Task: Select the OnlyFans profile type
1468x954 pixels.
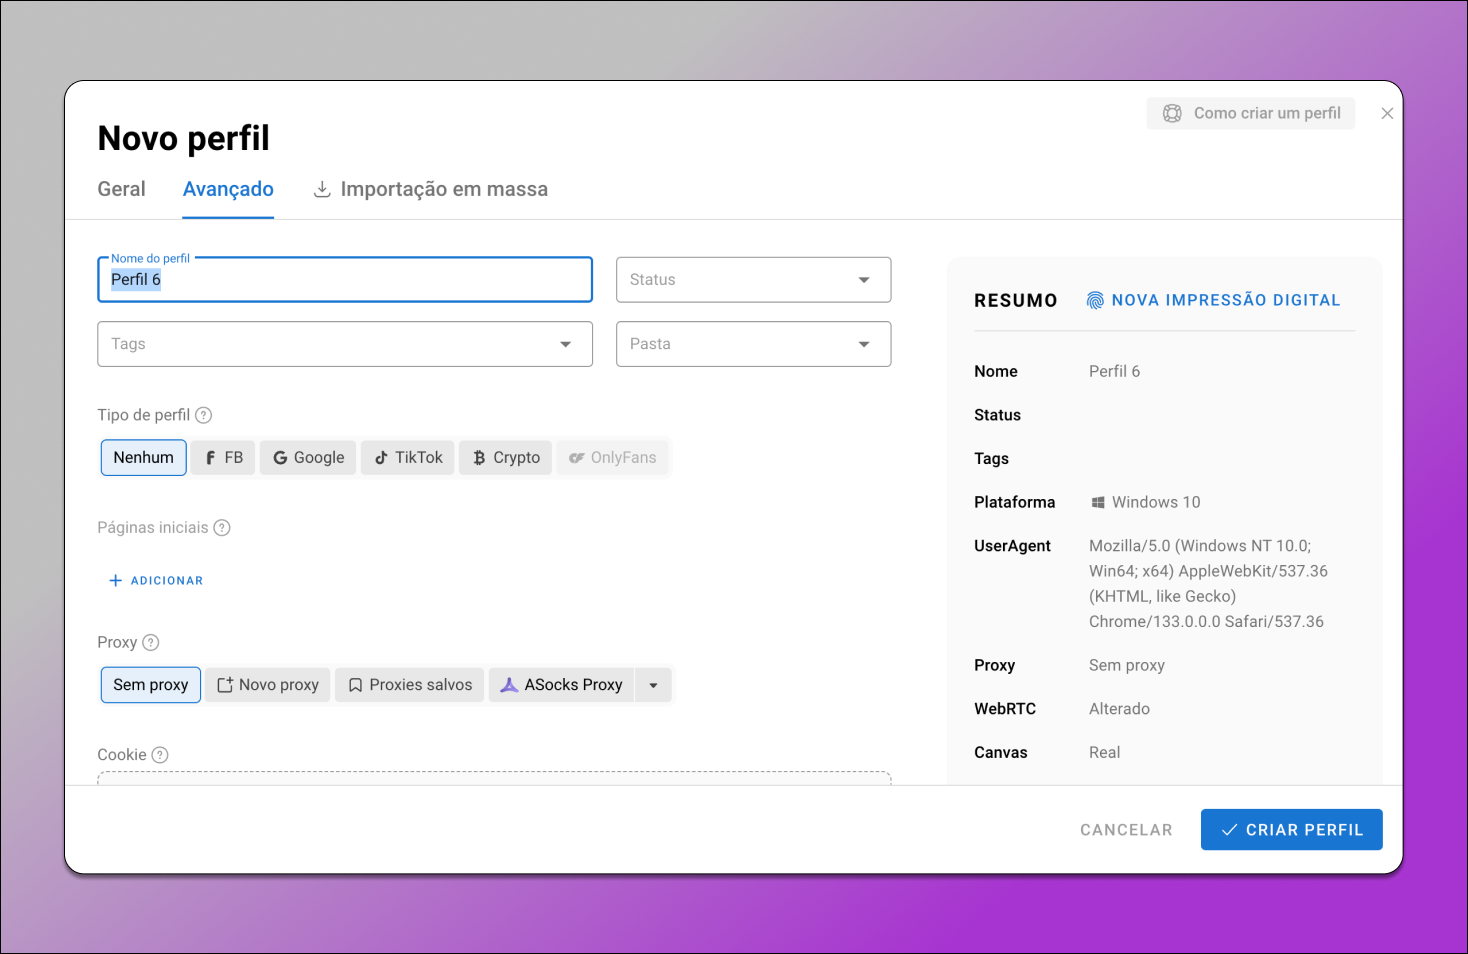Action: tap(612, 458)
